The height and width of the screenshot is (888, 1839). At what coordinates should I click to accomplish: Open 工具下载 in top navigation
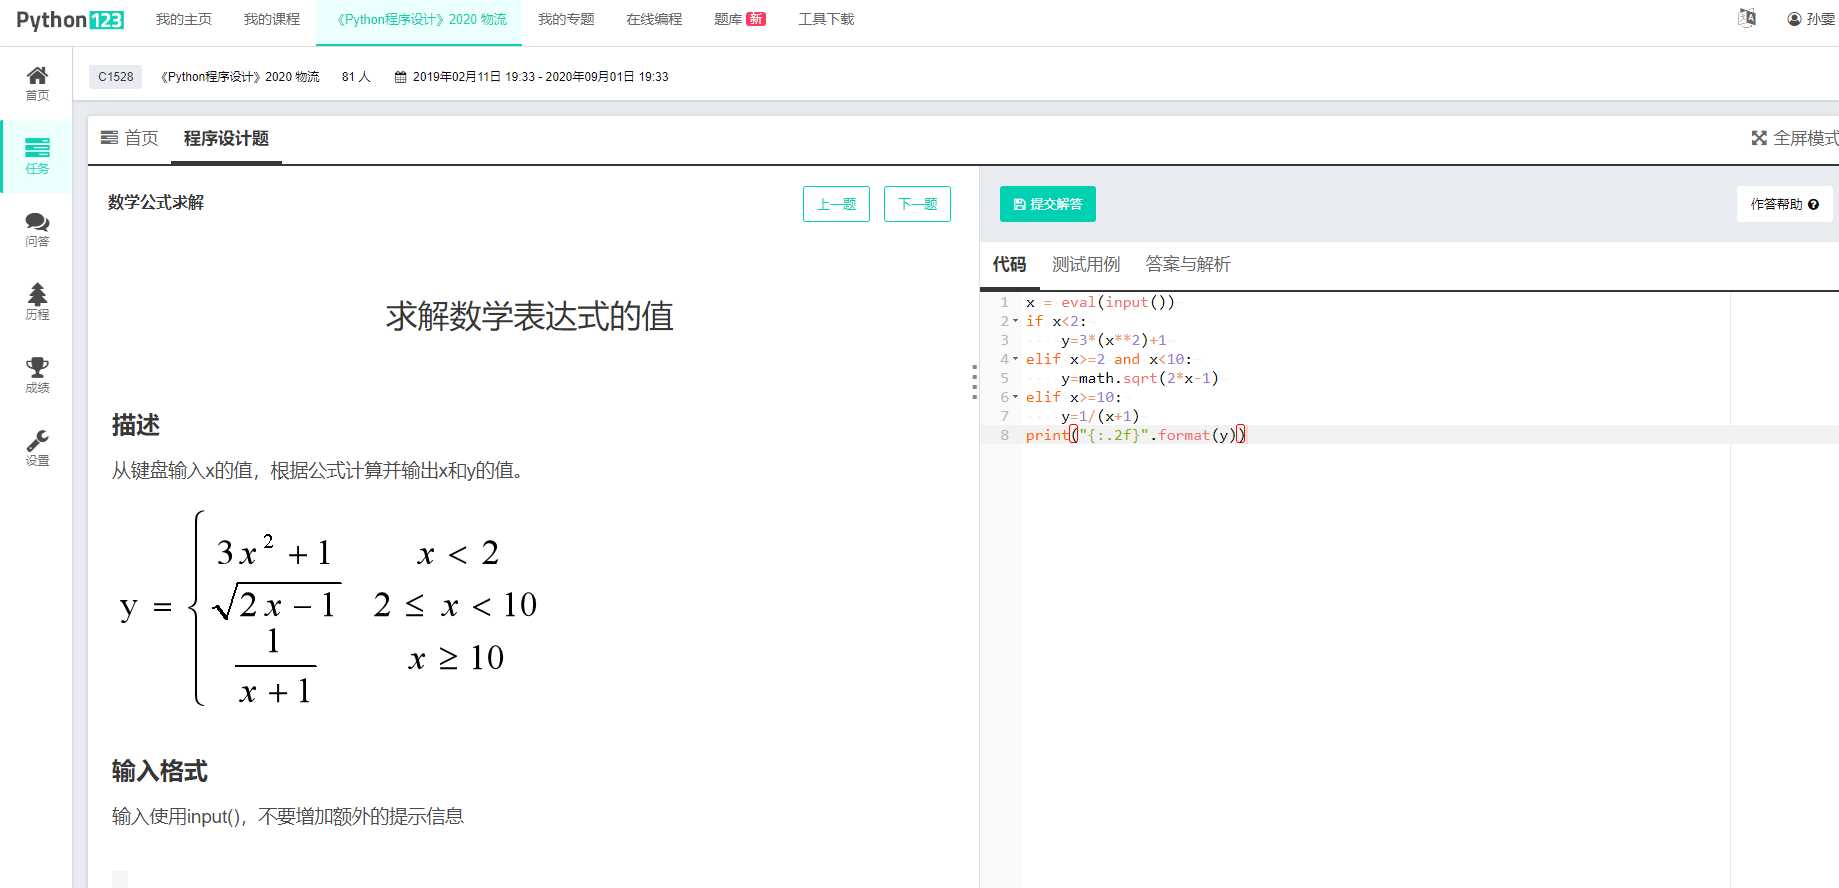pos(826,19)
